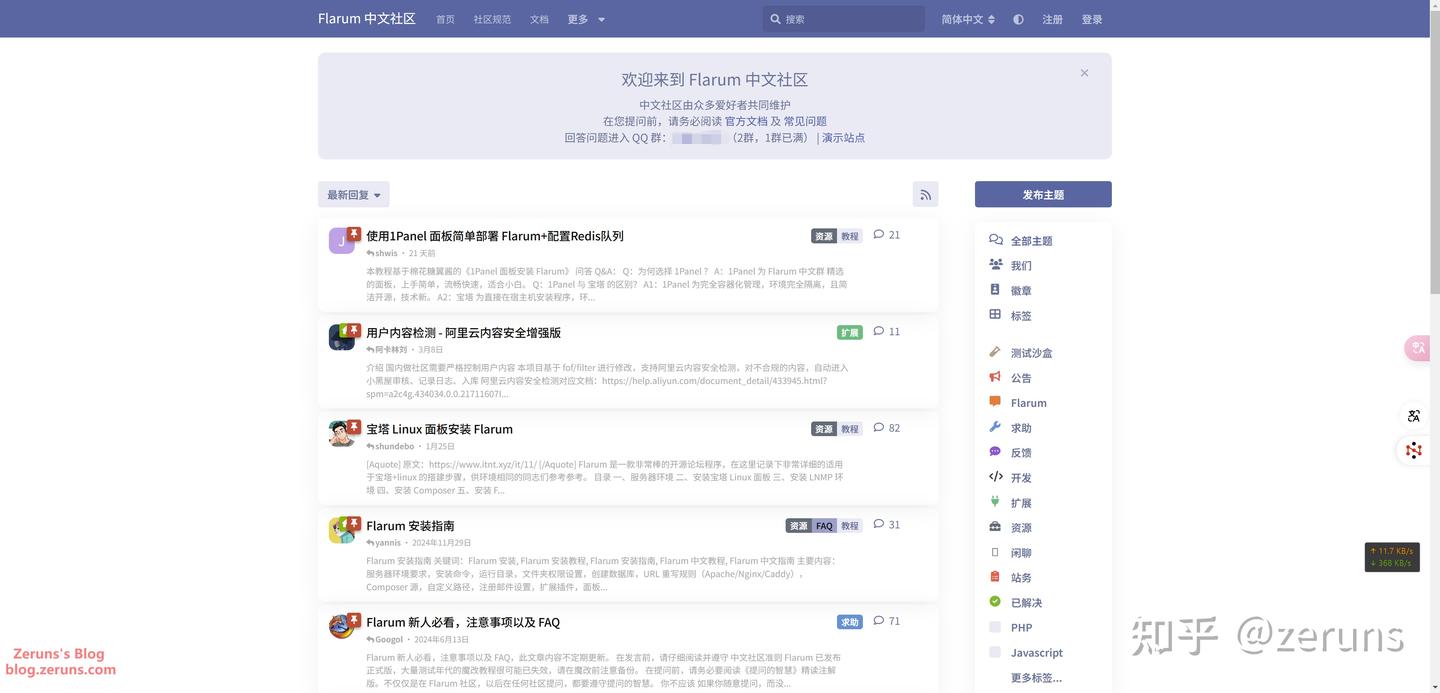Click the 公告 announcement megaphone icon
This screenshot has height=693, width=1440.
tap(995, 377)
